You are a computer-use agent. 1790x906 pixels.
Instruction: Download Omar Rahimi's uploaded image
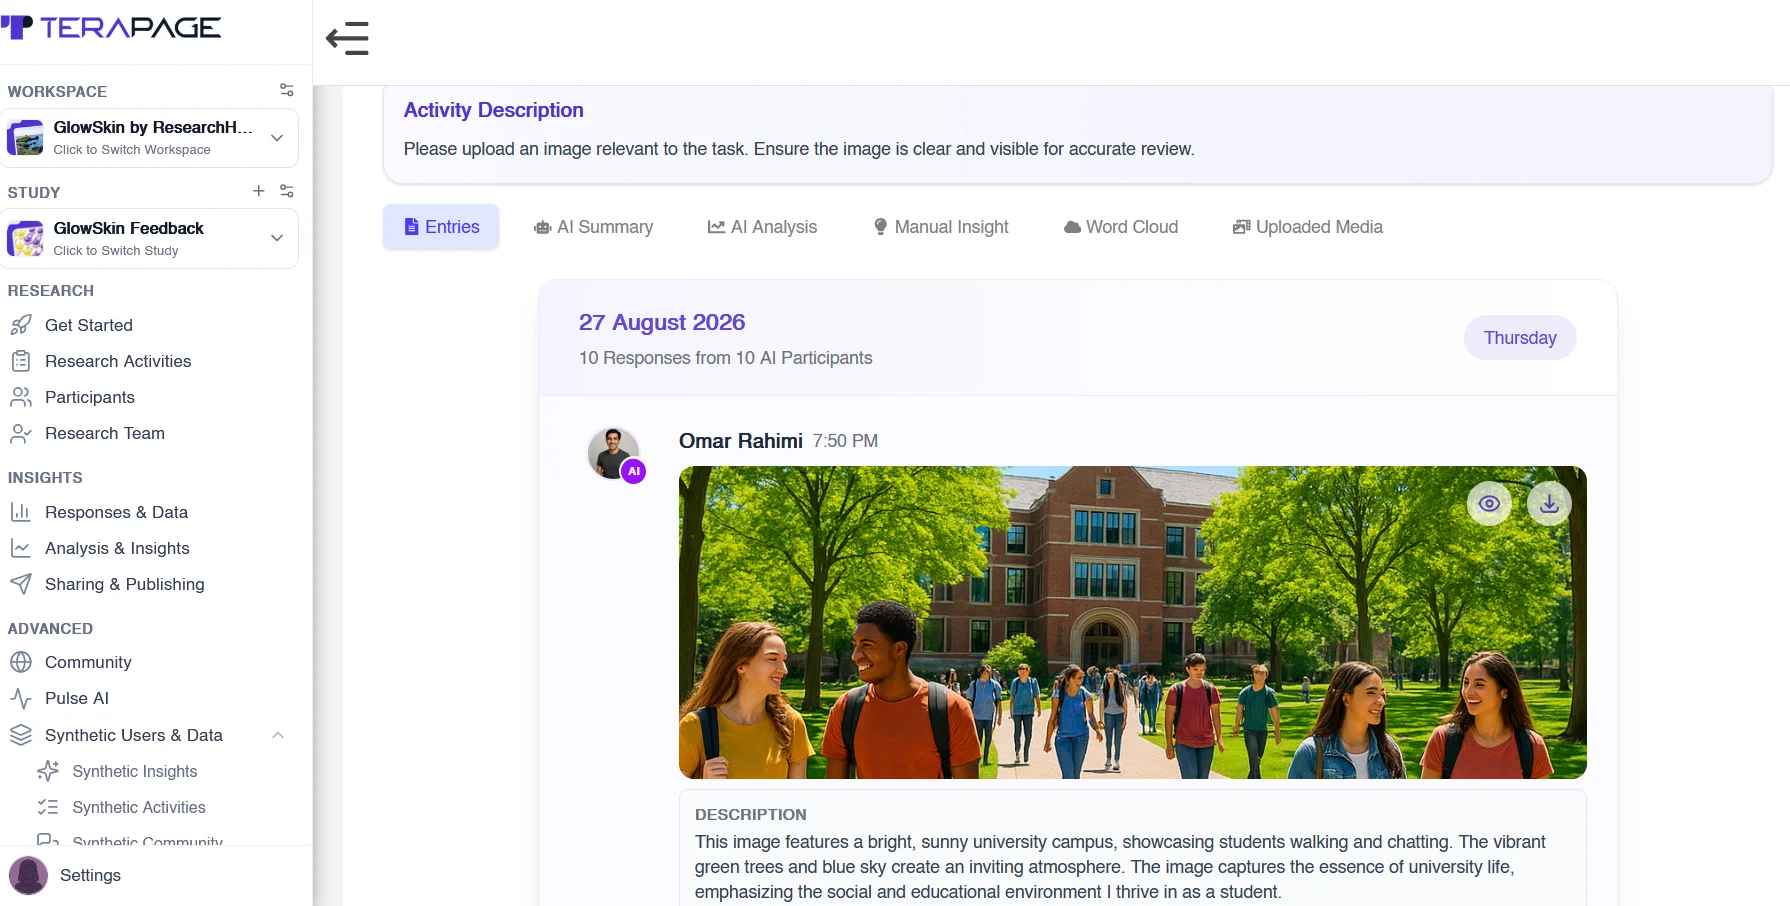(x=1549, y=504)
